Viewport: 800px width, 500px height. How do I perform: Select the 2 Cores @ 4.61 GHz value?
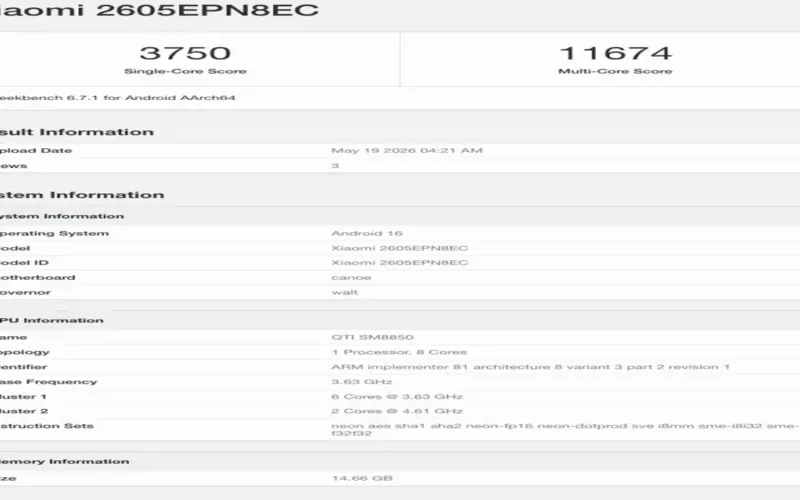(397, 411)
